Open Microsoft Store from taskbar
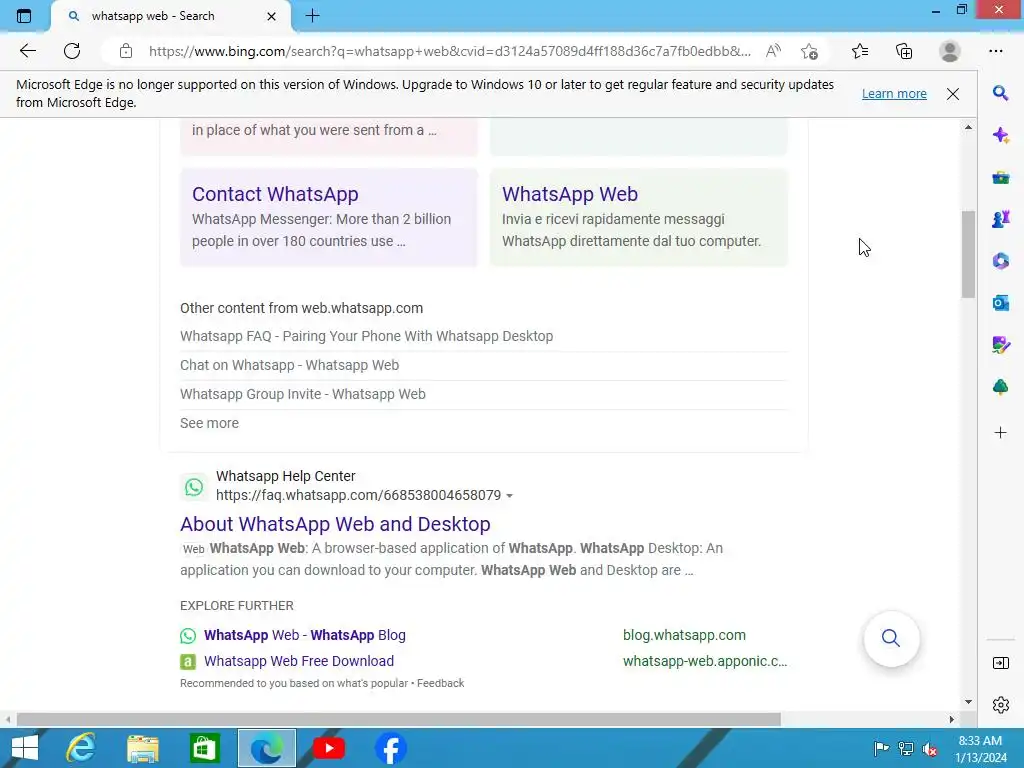The height and width of the screenshot is (768, 1024). (204, 748)
